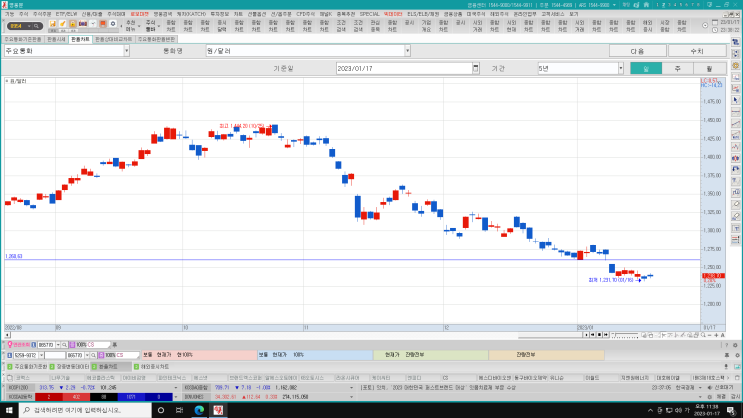The width and height of the screenshot is (743, 418).
Task: Open the notification center icon
Action: click(731, 410)
